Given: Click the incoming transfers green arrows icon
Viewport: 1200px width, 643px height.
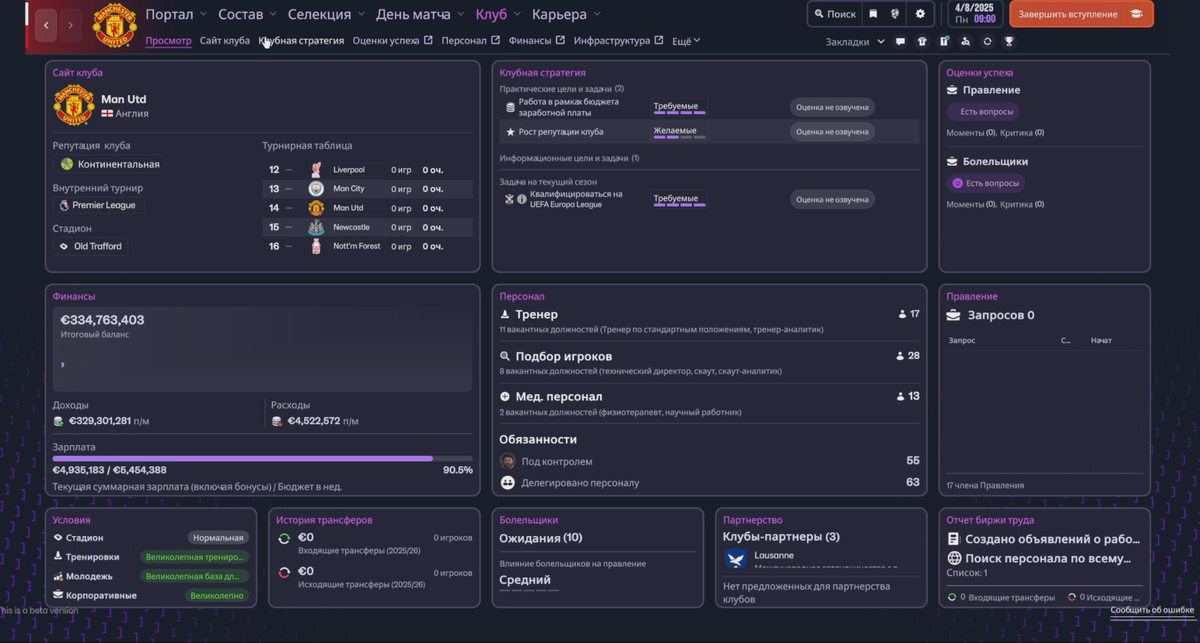Looking at the screenshot, I should click(x=284, y=538).
